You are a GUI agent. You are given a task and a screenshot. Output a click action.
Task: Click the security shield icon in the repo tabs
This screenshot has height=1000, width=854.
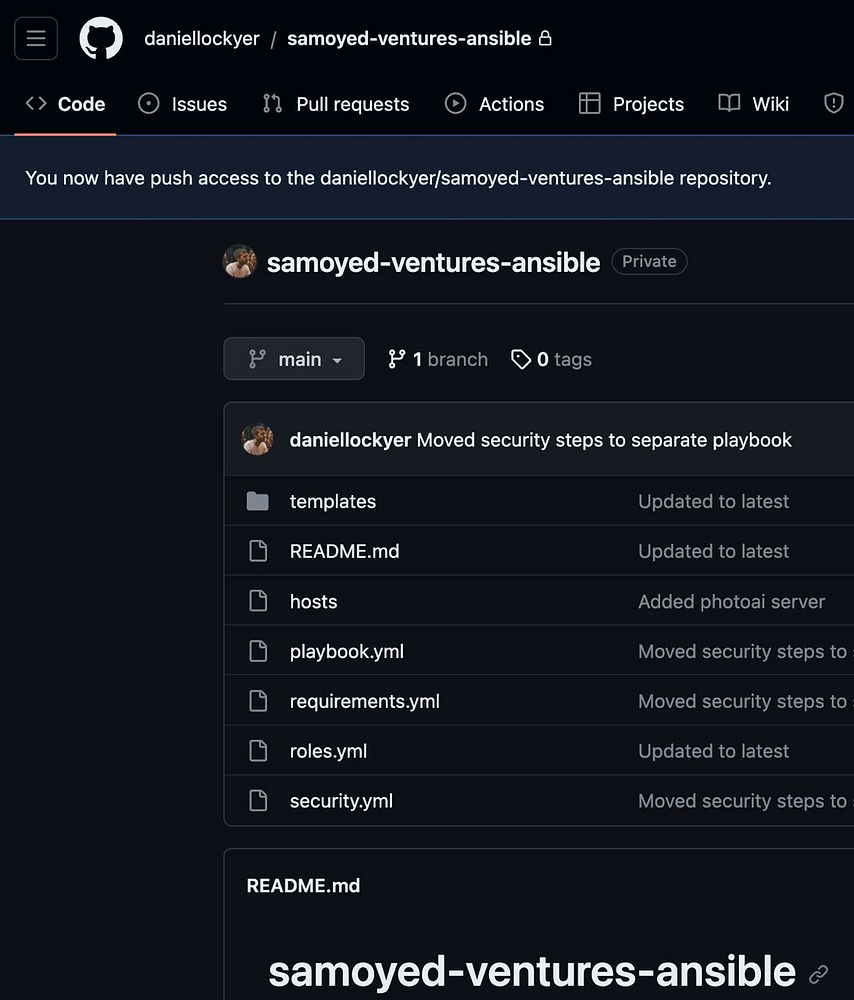(833, 104)
